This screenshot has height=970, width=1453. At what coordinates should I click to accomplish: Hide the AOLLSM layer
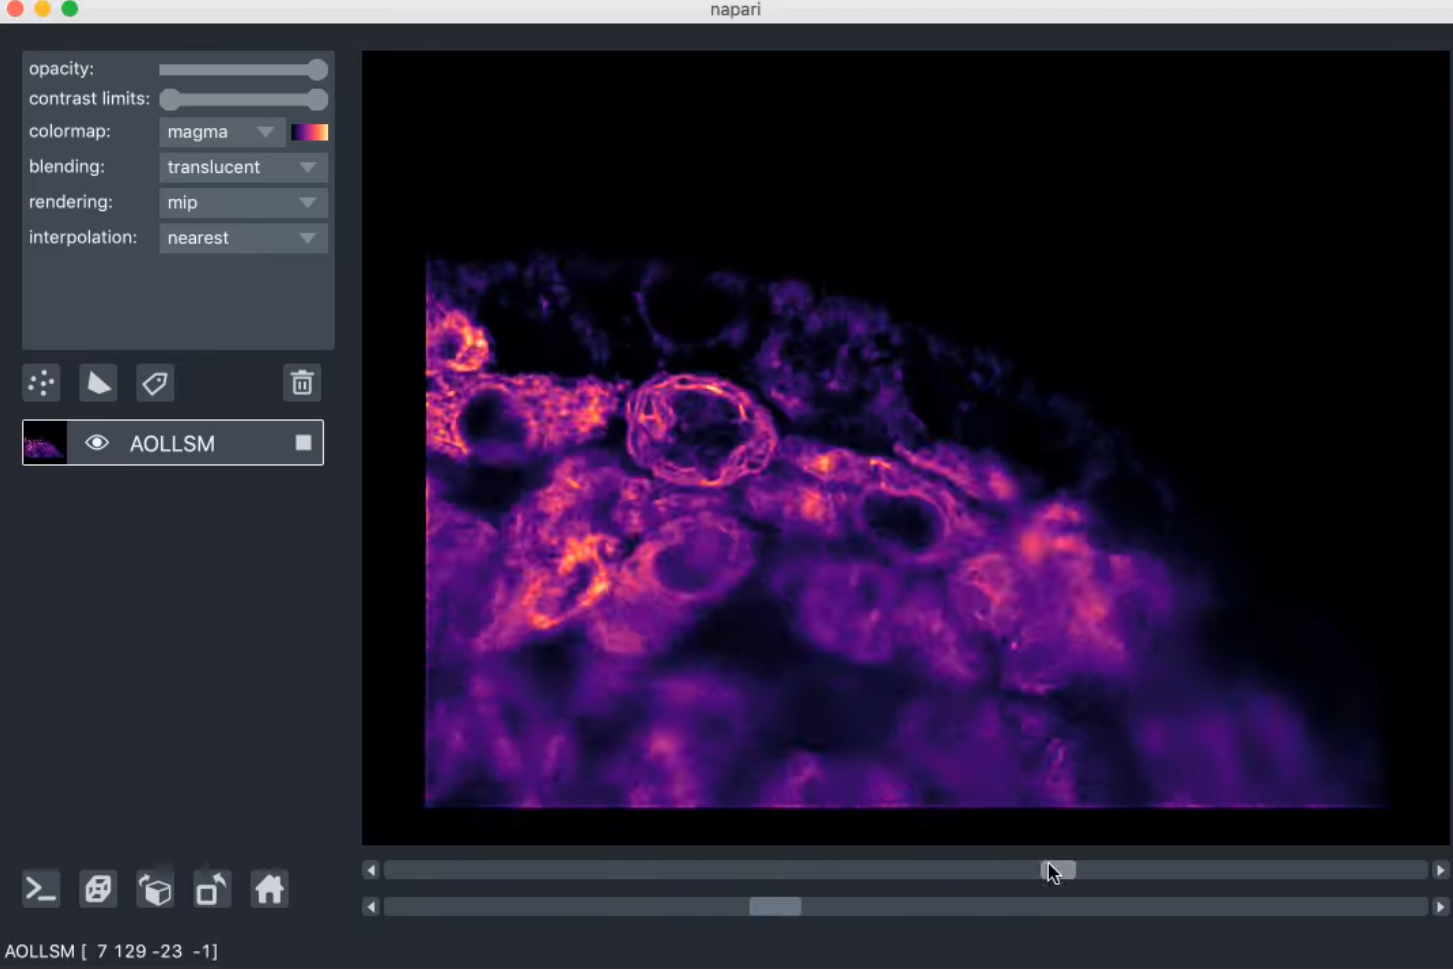coord(97,443)
